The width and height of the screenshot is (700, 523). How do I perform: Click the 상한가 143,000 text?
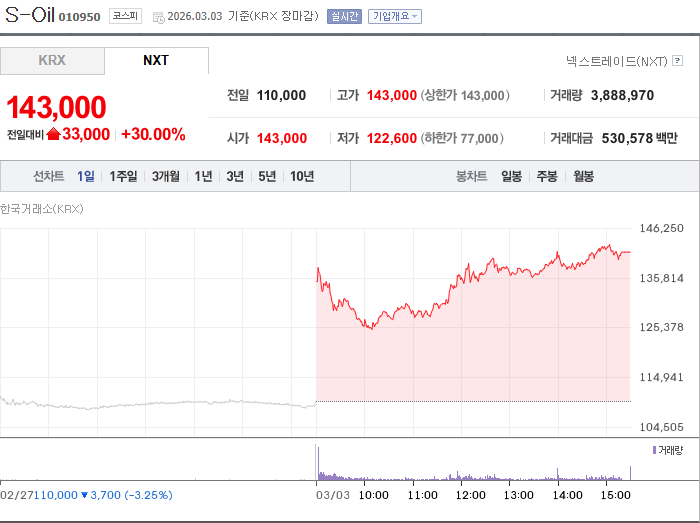coord(465,95)
